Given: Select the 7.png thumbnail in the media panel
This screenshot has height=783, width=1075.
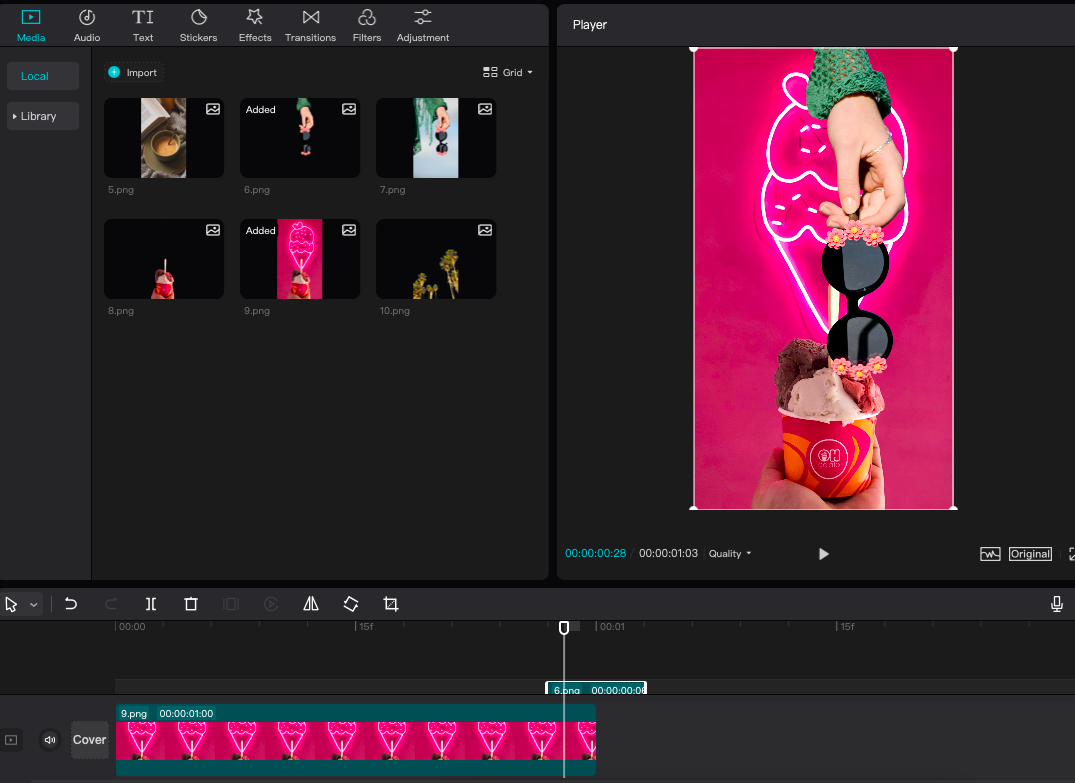Looking at the screenshot, I should [x=435, y=138].
